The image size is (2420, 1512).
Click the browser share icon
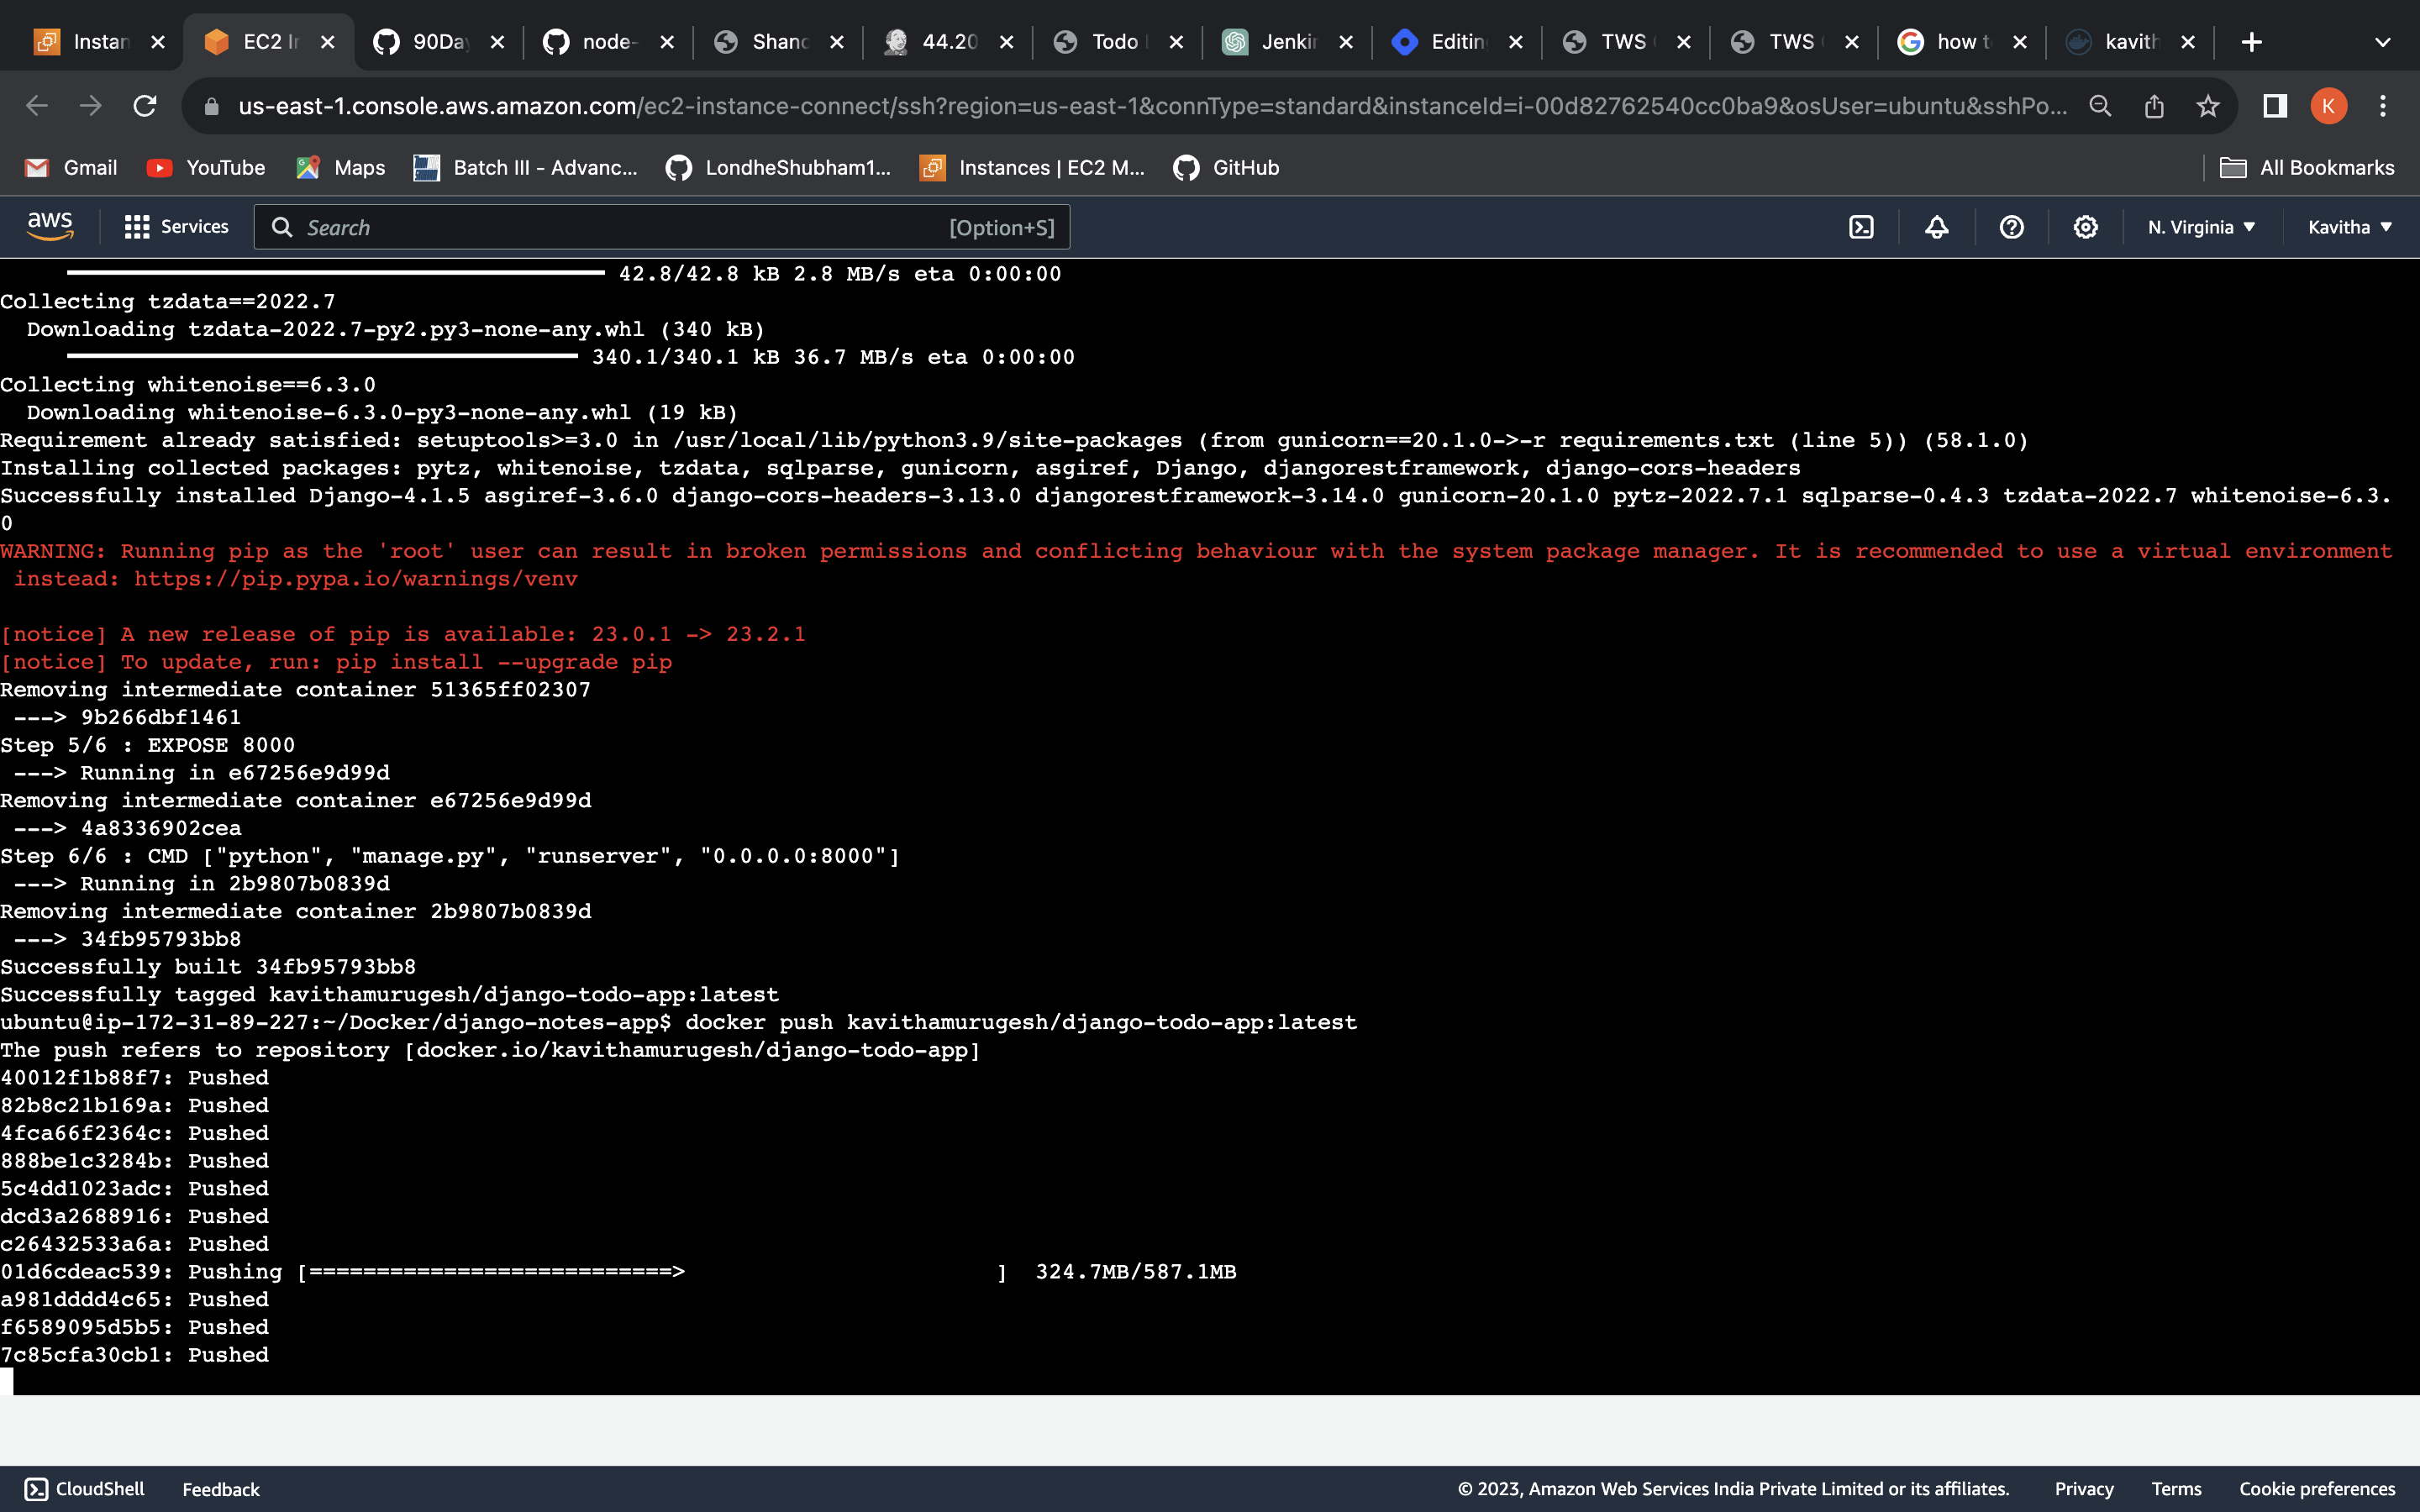click(x=2154, y=106)
